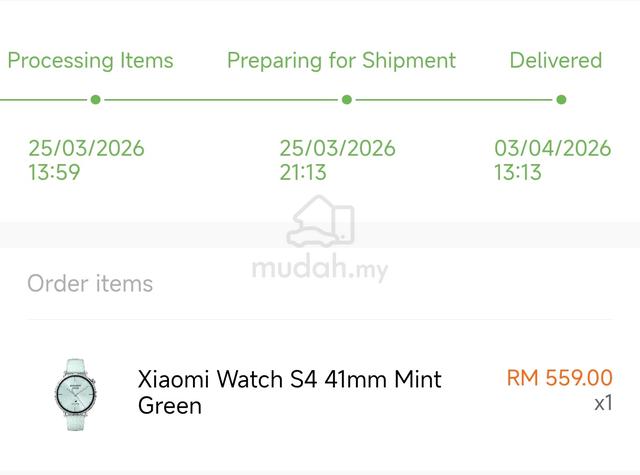The width and height of the screenshot is (640, 475).
Task: Click the 03/04/2026 13:13 delivered timestamp
Action: (552, 160)
